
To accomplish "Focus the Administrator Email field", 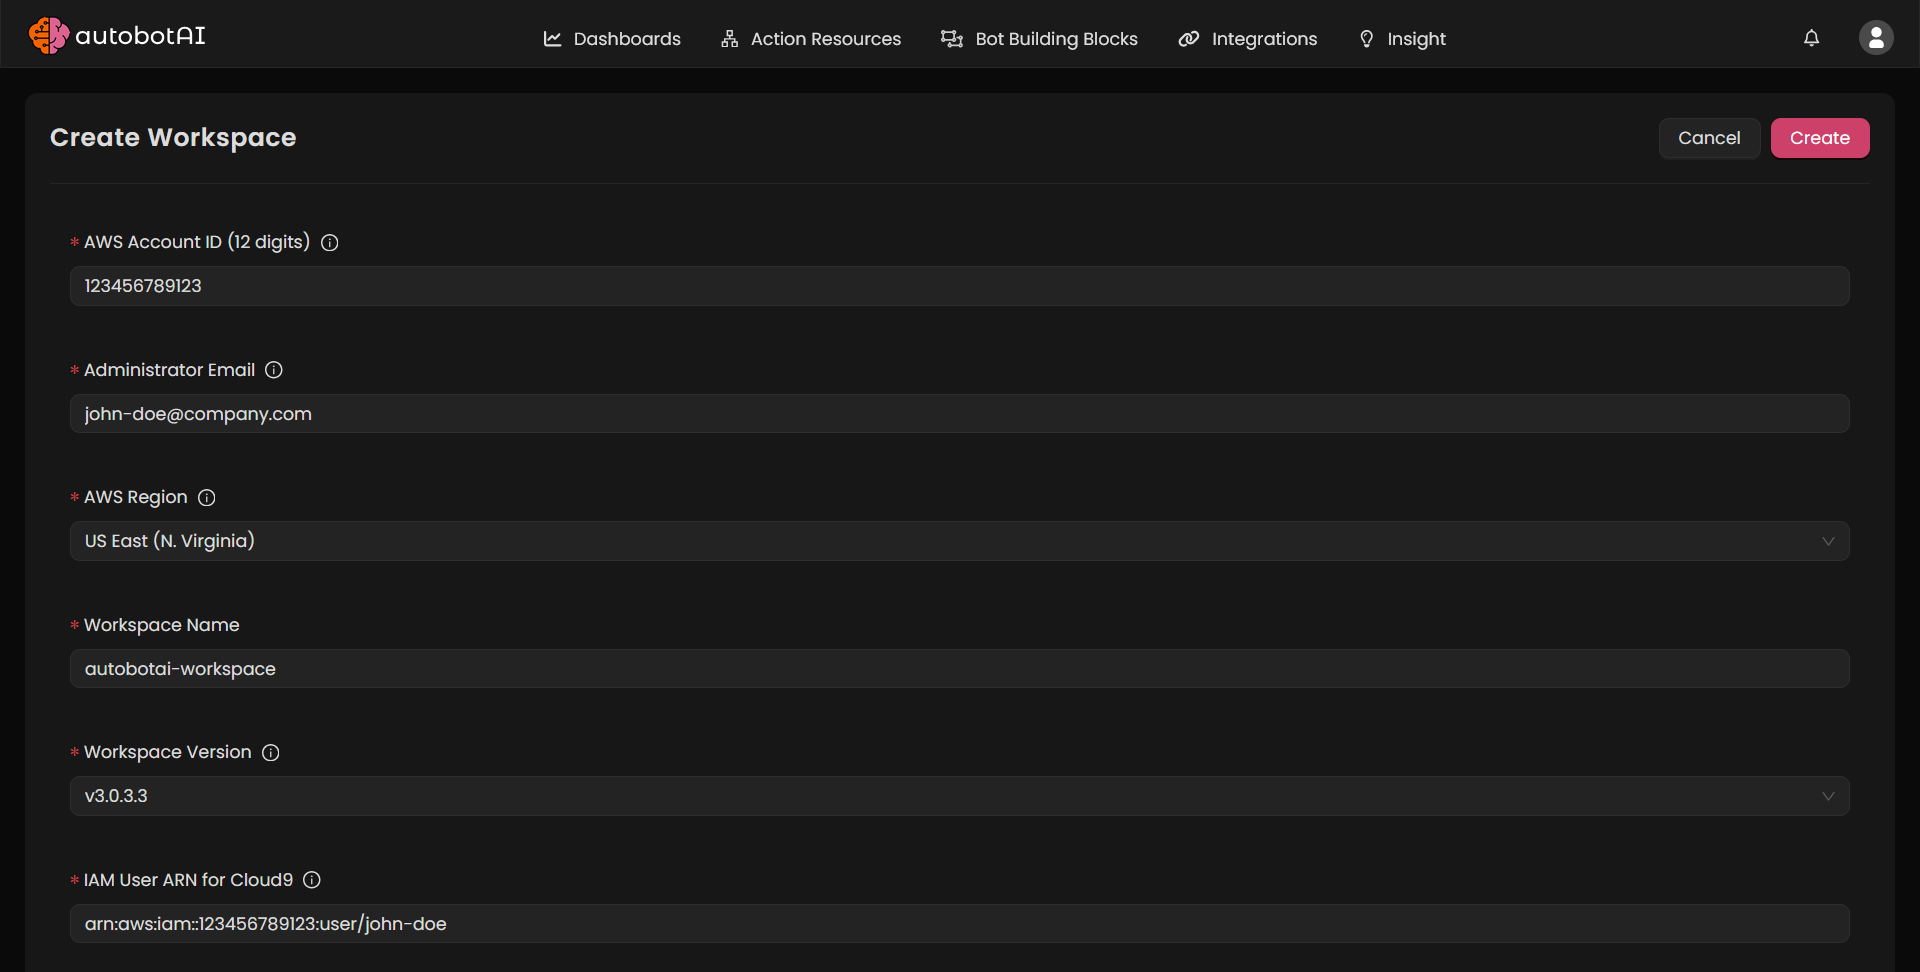I will tap(960, 414).
